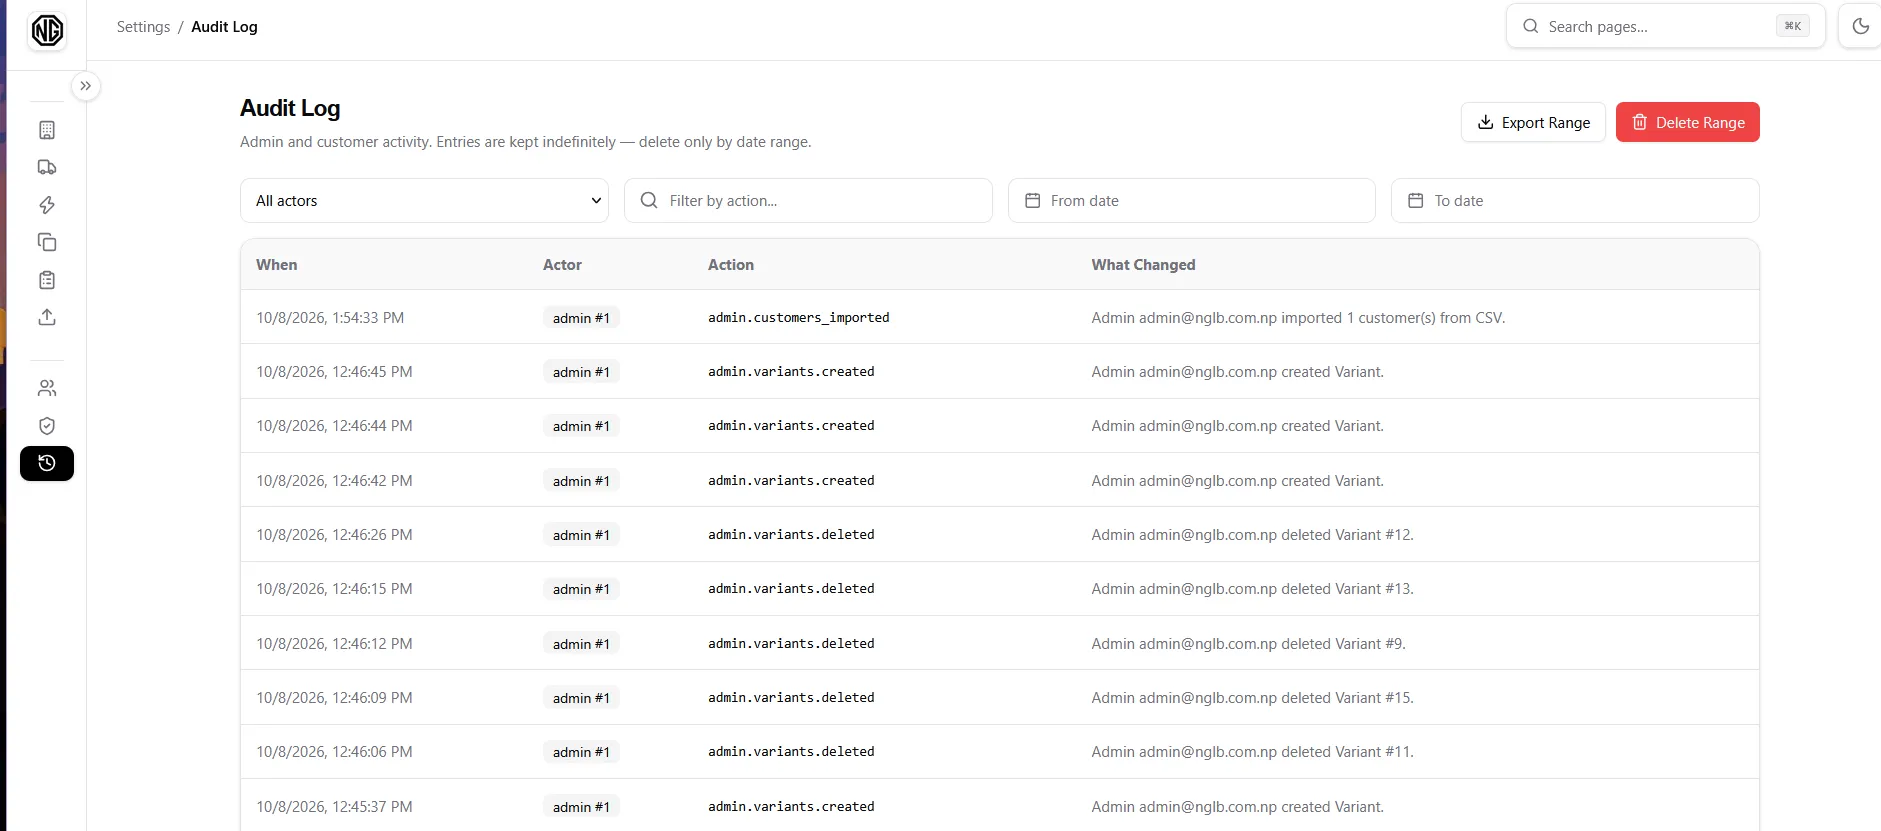
Task: Select the active audit log history icon
Action: coord(47,463)
